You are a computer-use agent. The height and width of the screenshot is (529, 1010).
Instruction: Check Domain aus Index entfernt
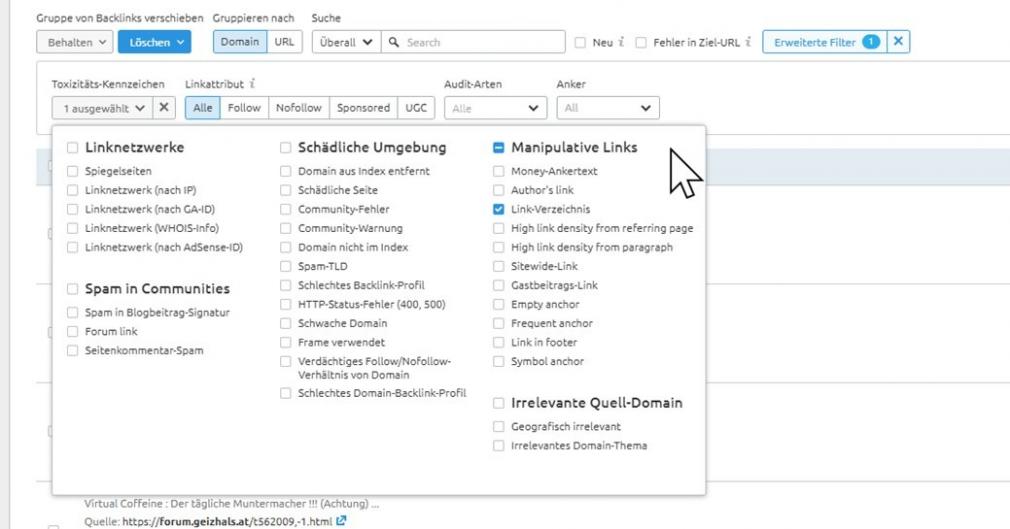point(285,171)
